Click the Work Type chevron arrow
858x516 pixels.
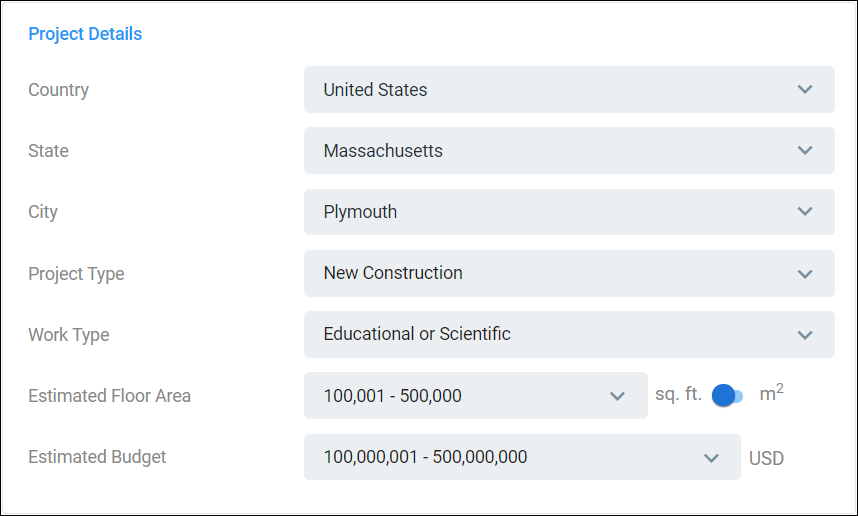804,335
